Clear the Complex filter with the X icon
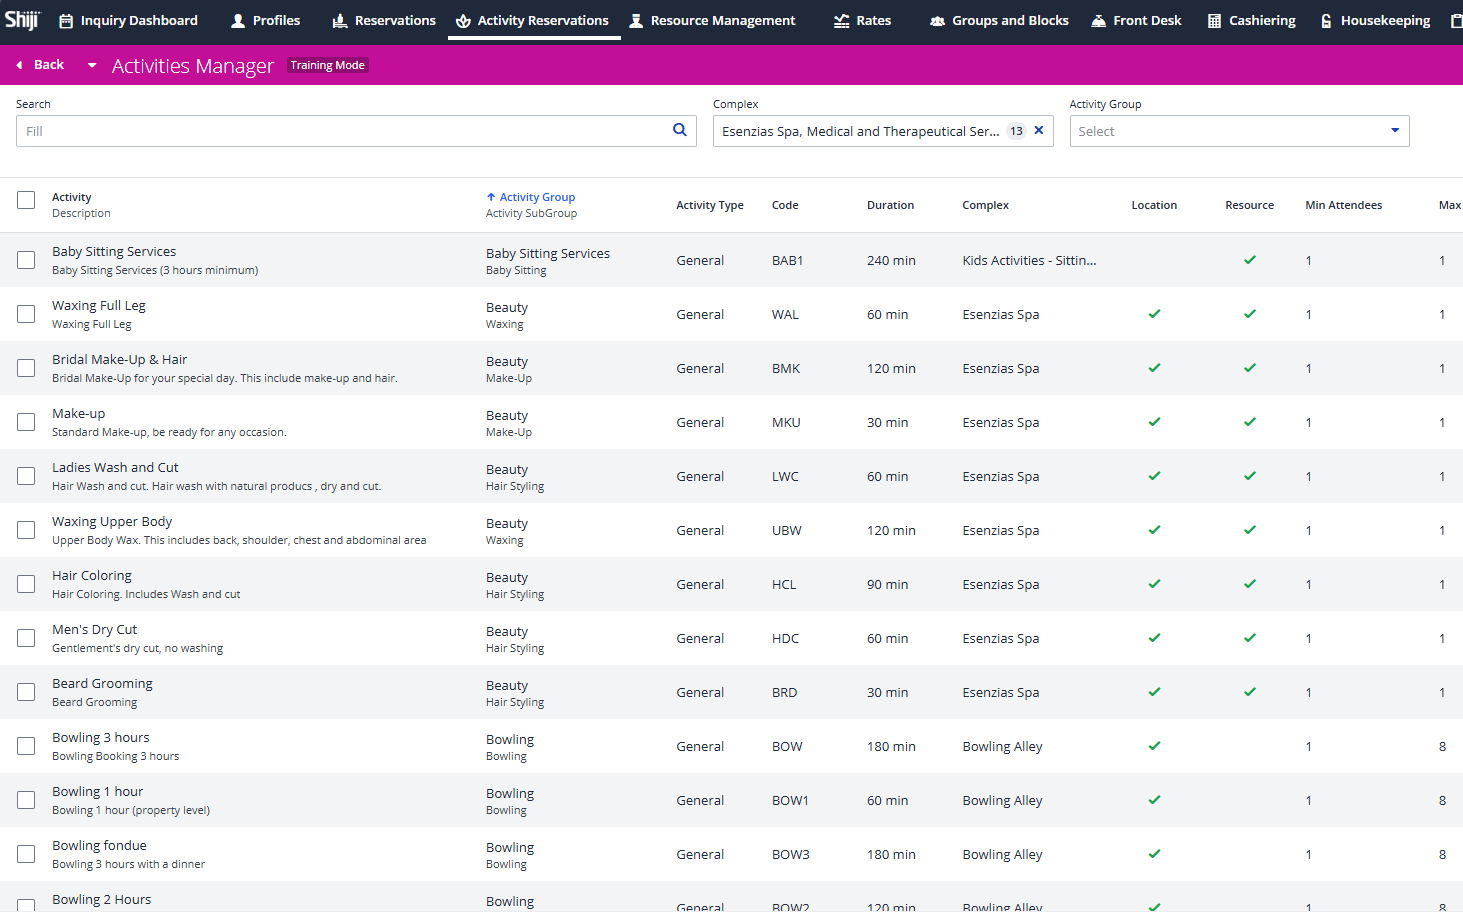 point(1039,130)
